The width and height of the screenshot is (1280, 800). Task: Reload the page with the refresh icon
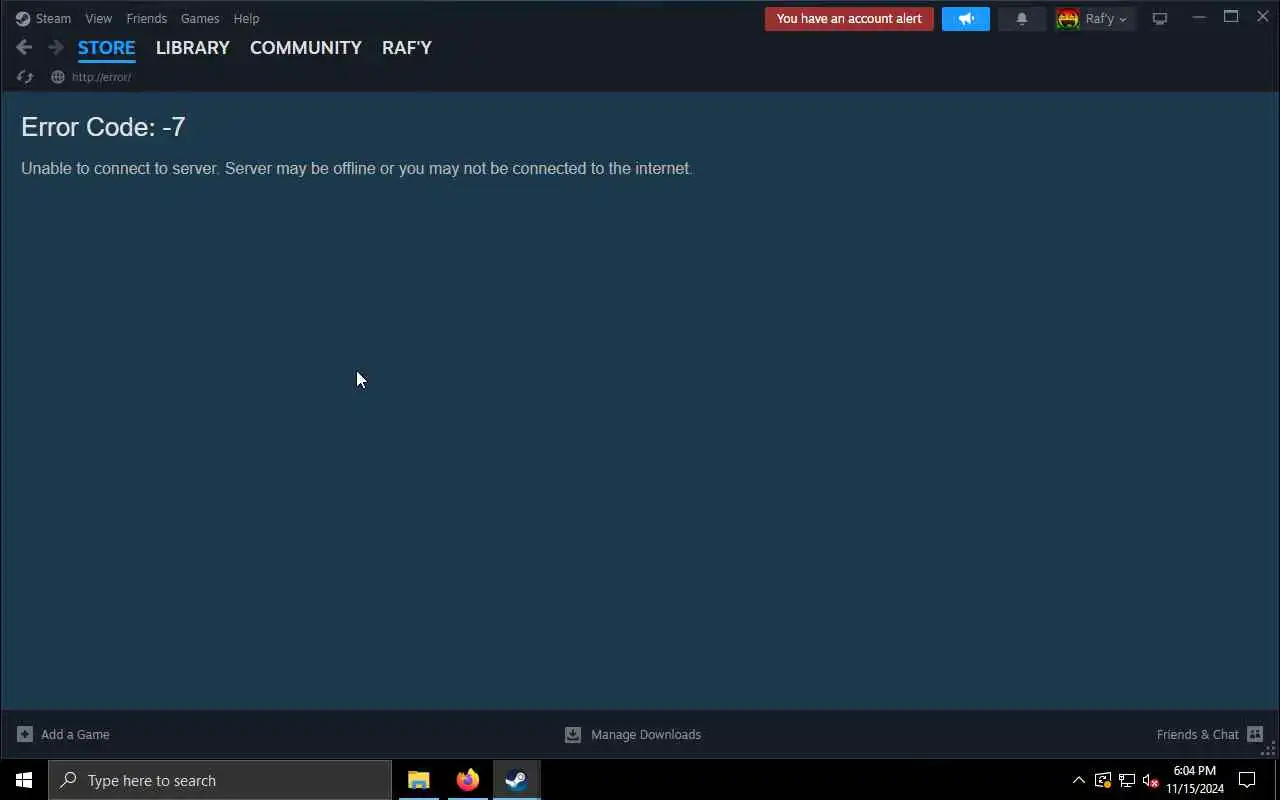25,77
